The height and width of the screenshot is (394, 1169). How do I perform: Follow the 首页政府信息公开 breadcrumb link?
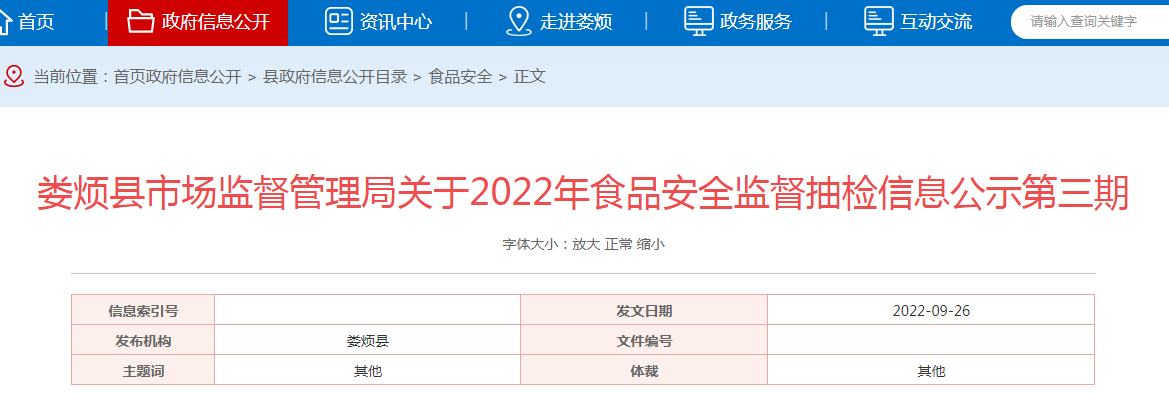(177, 77)
